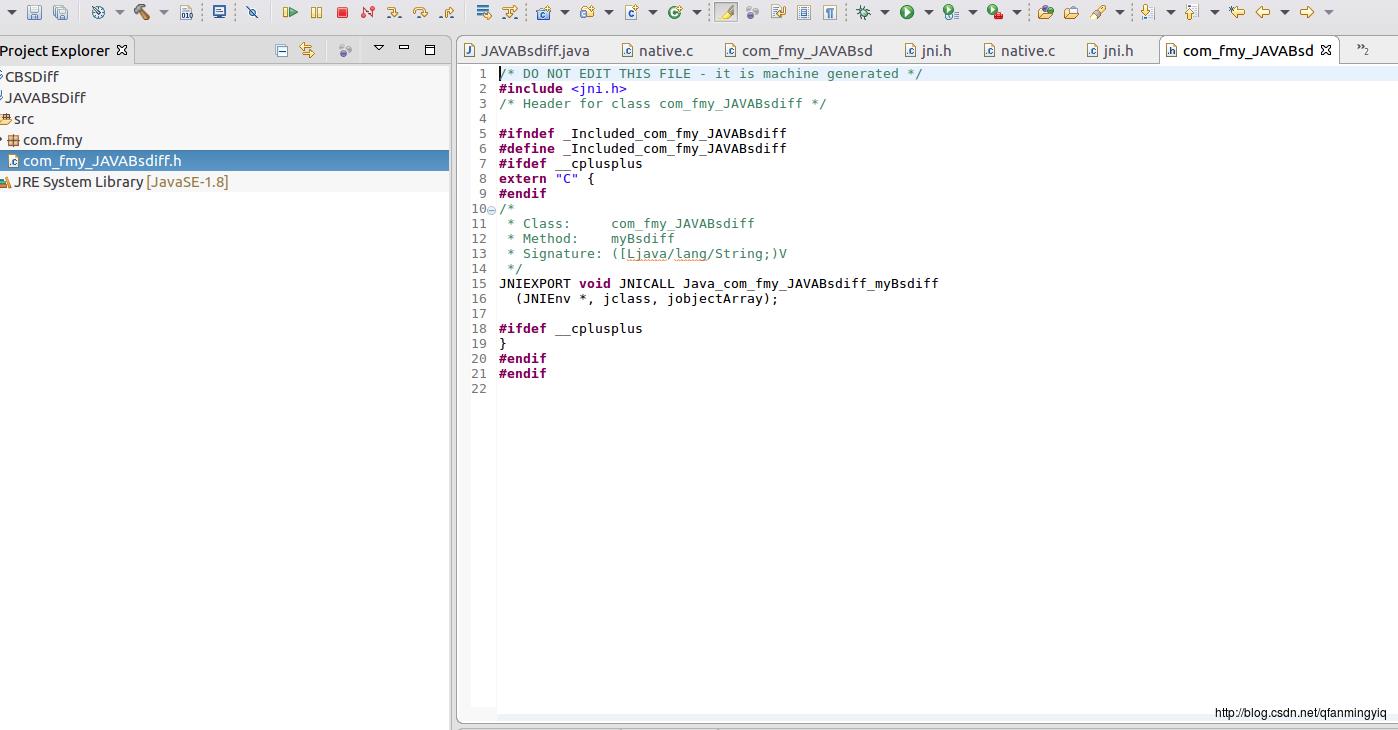Click the green Resume button
Image resolution: width=1398 pixels, height=730 pixels.
(x=290, y=12)
